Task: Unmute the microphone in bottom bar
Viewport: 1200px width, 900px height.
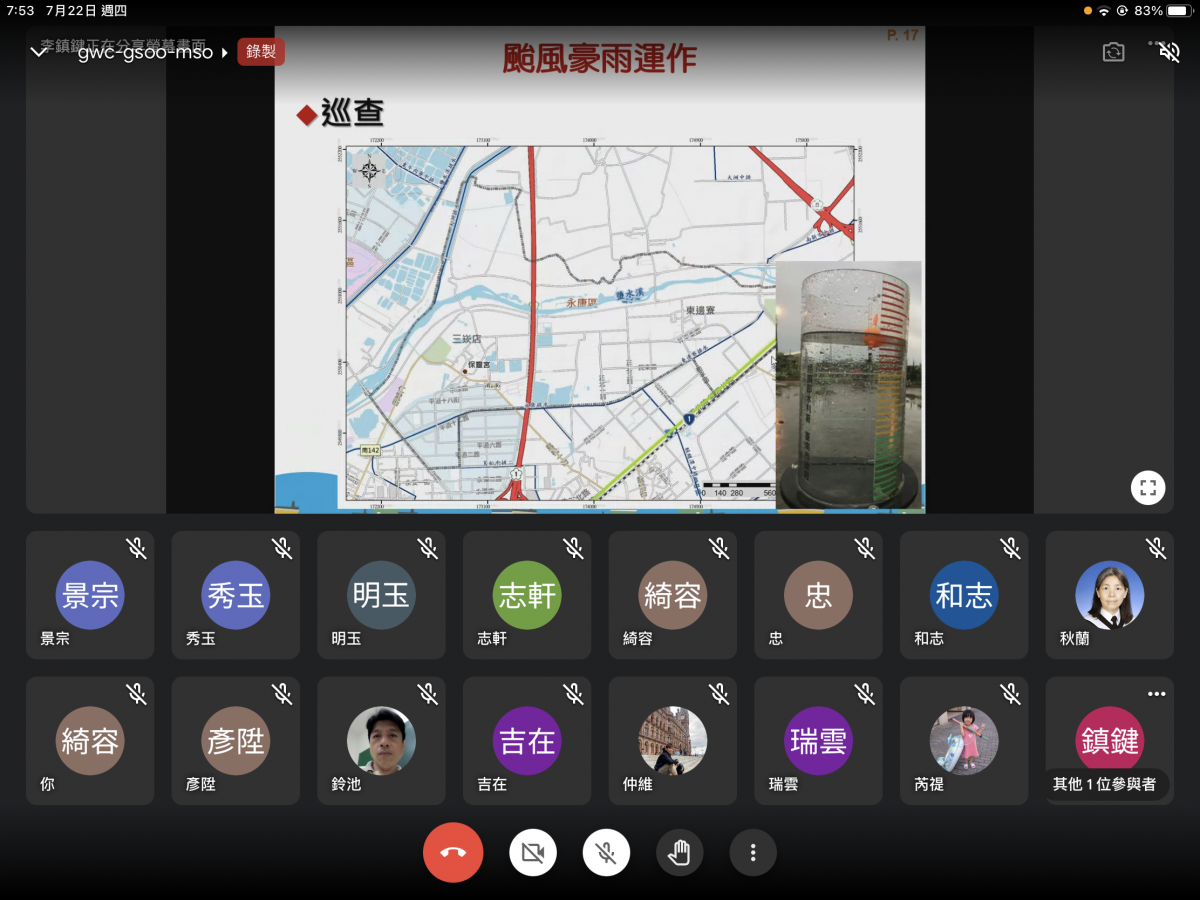Action: point(606,853)
